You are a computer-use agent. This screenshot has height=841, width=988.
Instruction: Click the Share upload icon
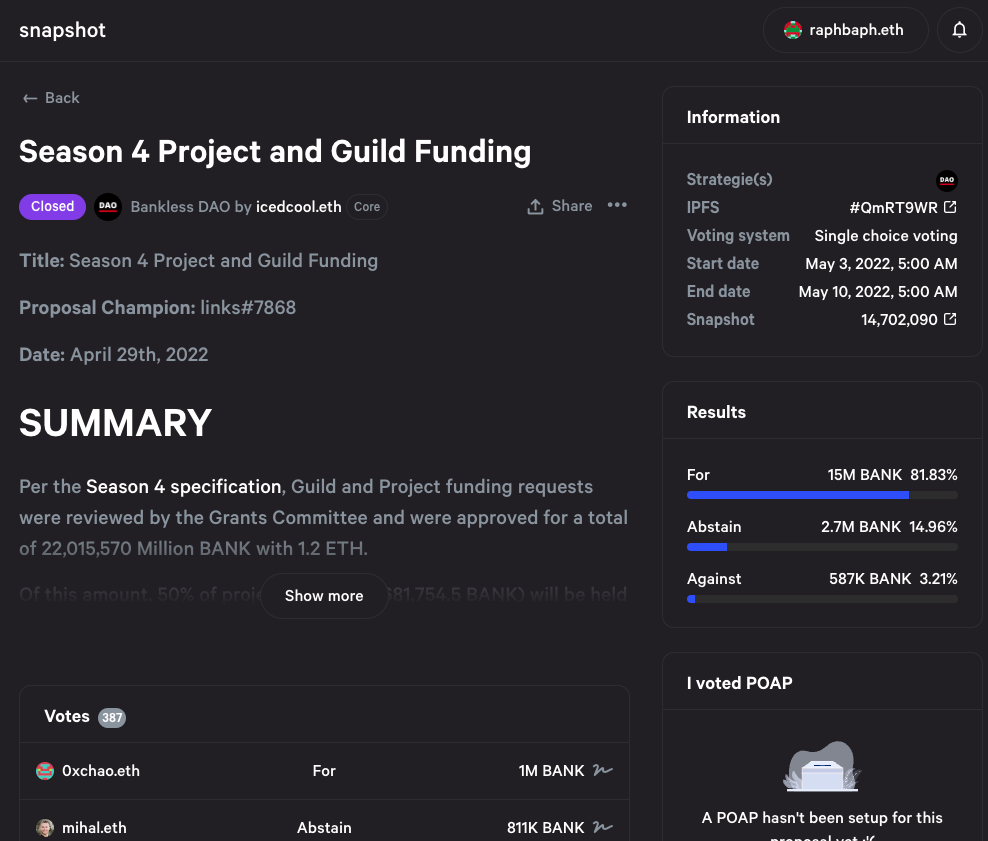click(535, 207)
